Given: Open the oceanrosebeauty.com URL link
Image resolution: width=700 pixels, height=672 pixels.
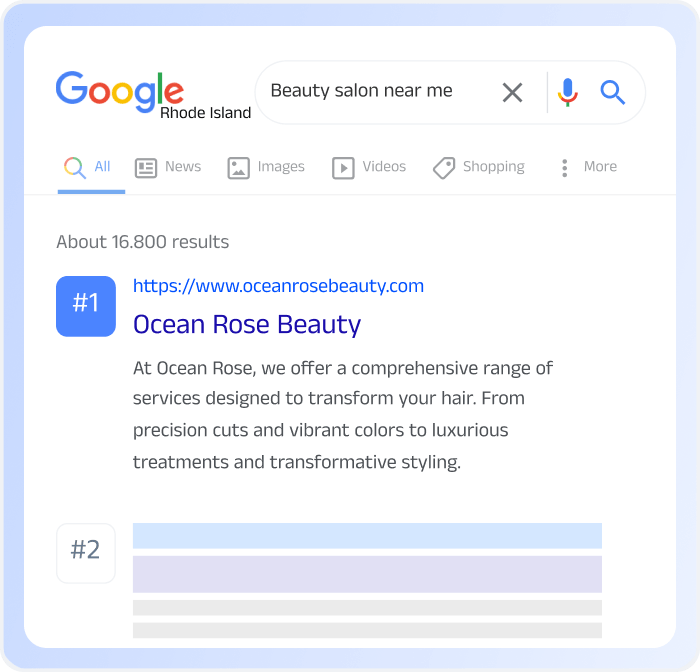Looking at the screenshot, I should pyautogui.click(x=279, y=286).
